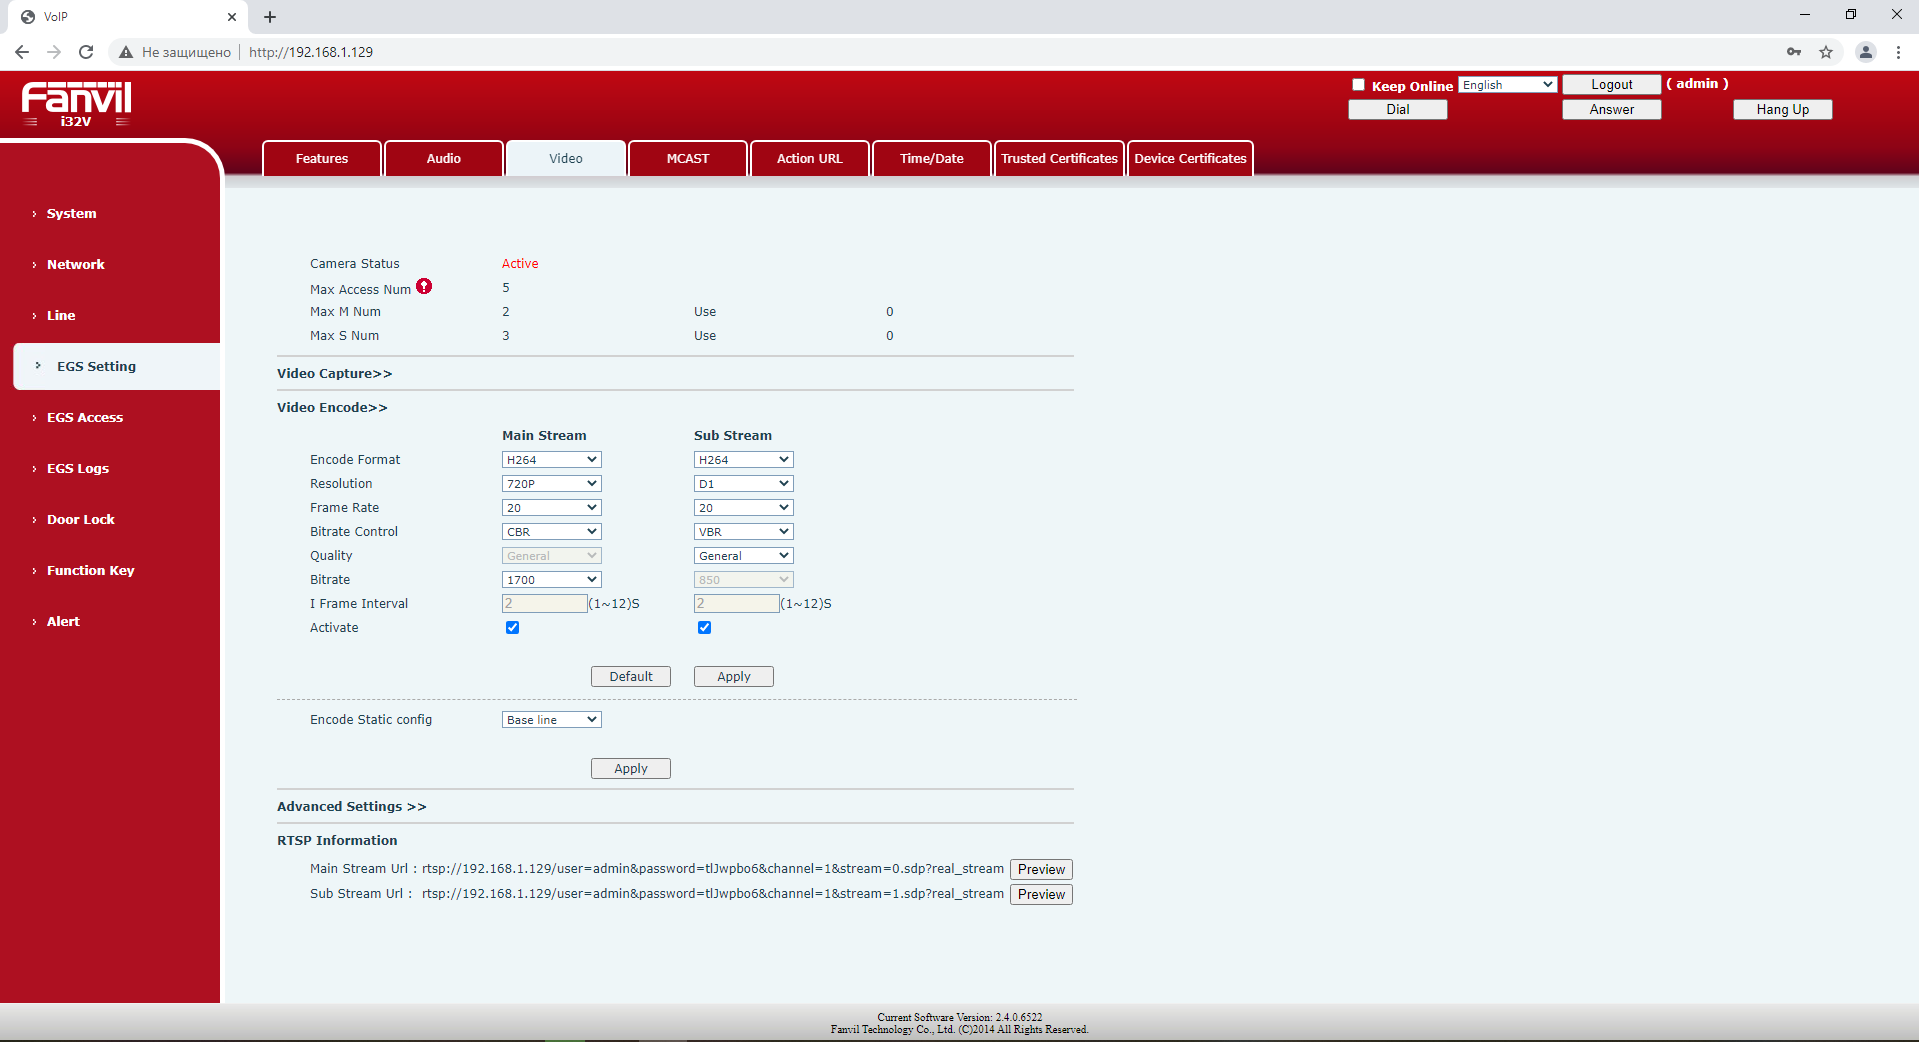This screenshot has width=1919, height=1042.
Task: Open the browser profile avatar icon
Action: pos(1865,52)
